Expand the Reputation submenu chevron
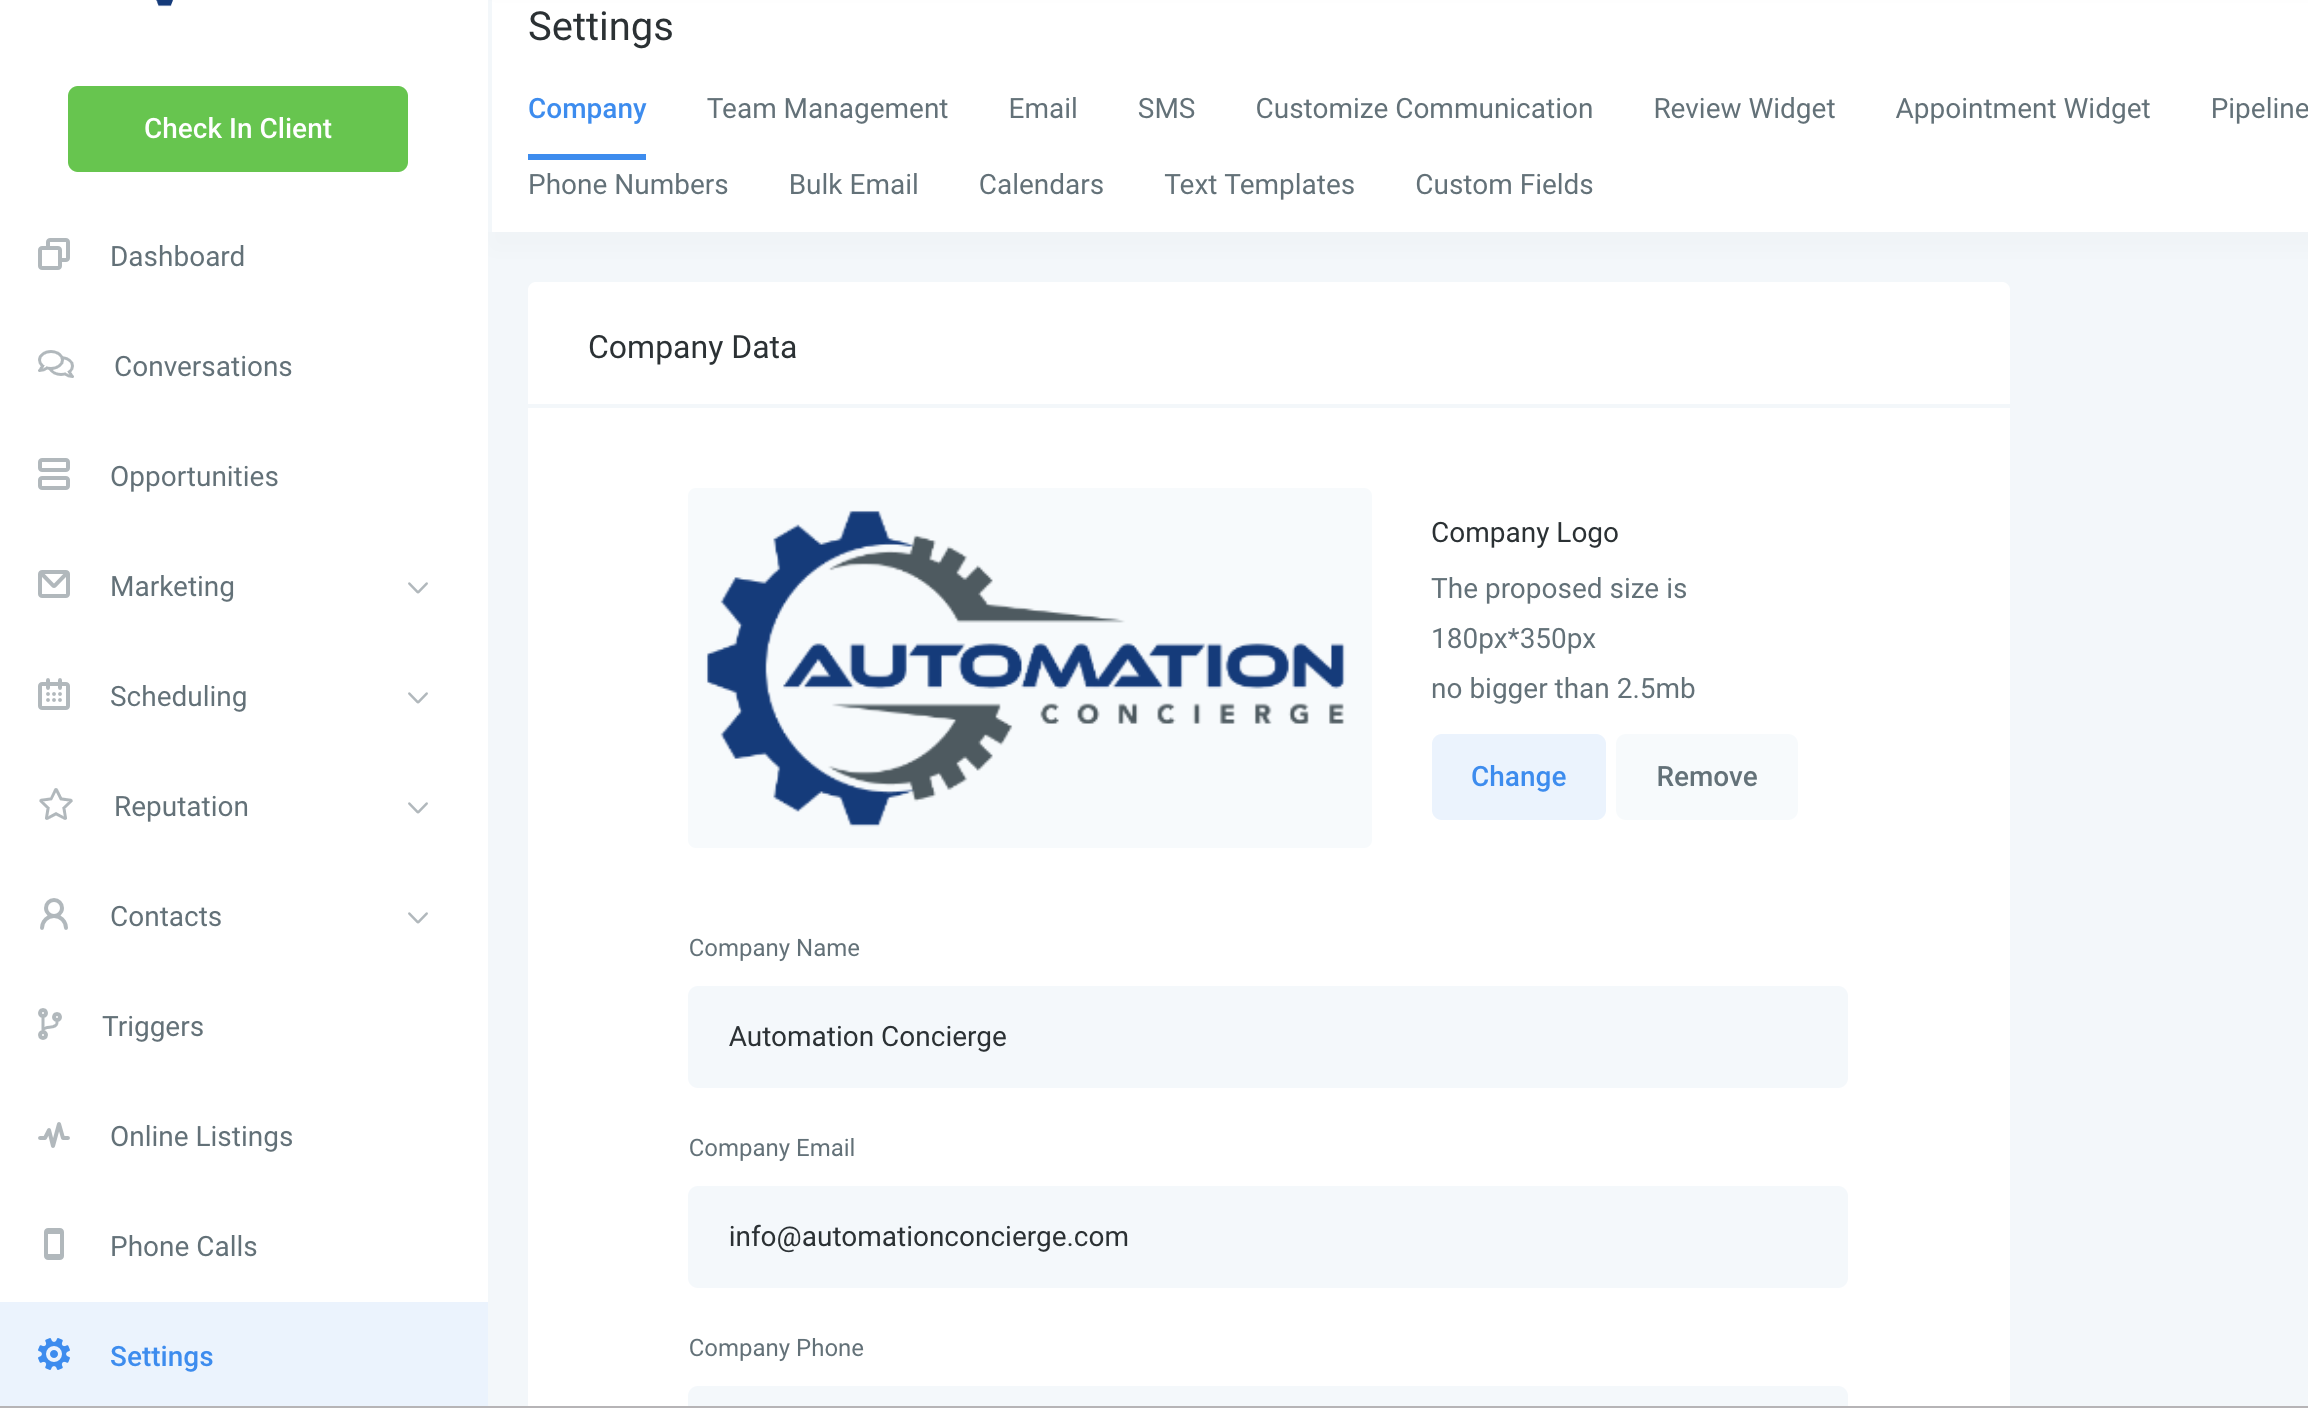 418,808
